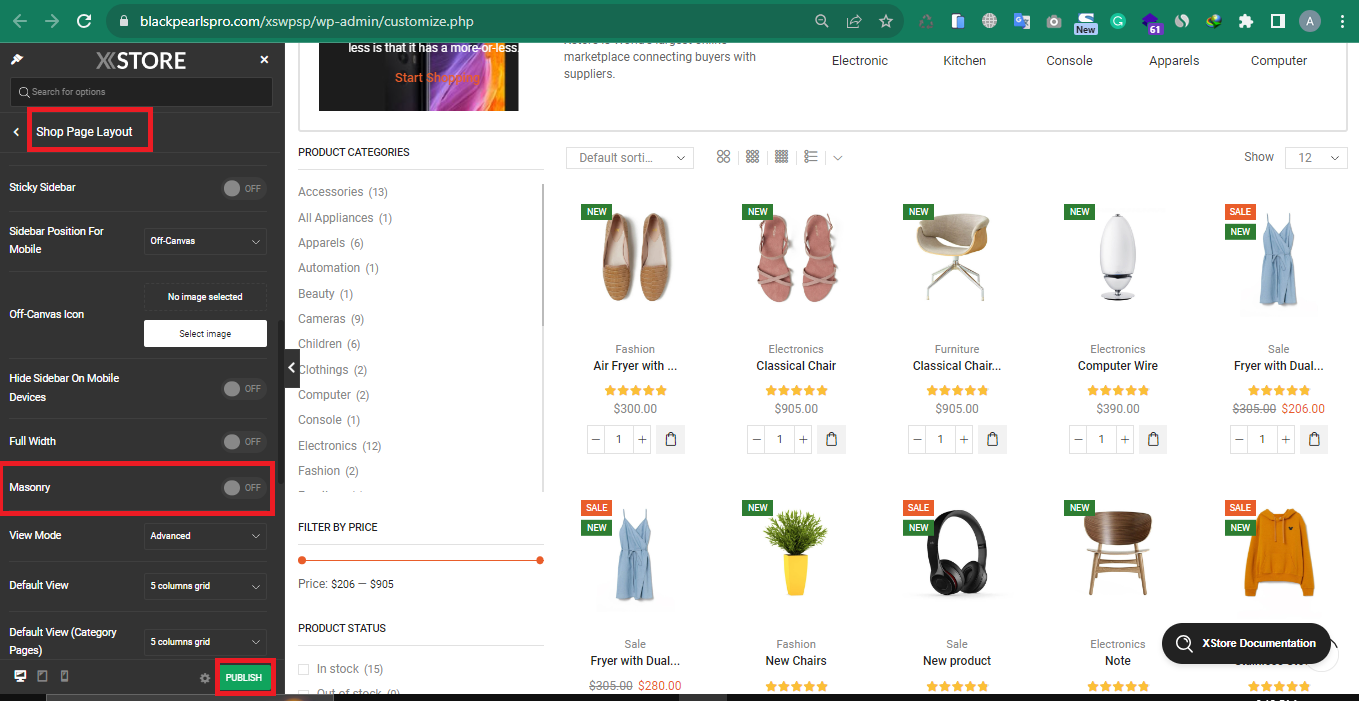Check the In stock filter box
The height and width of the screenshot is (701, 1359).
point(303,669)
